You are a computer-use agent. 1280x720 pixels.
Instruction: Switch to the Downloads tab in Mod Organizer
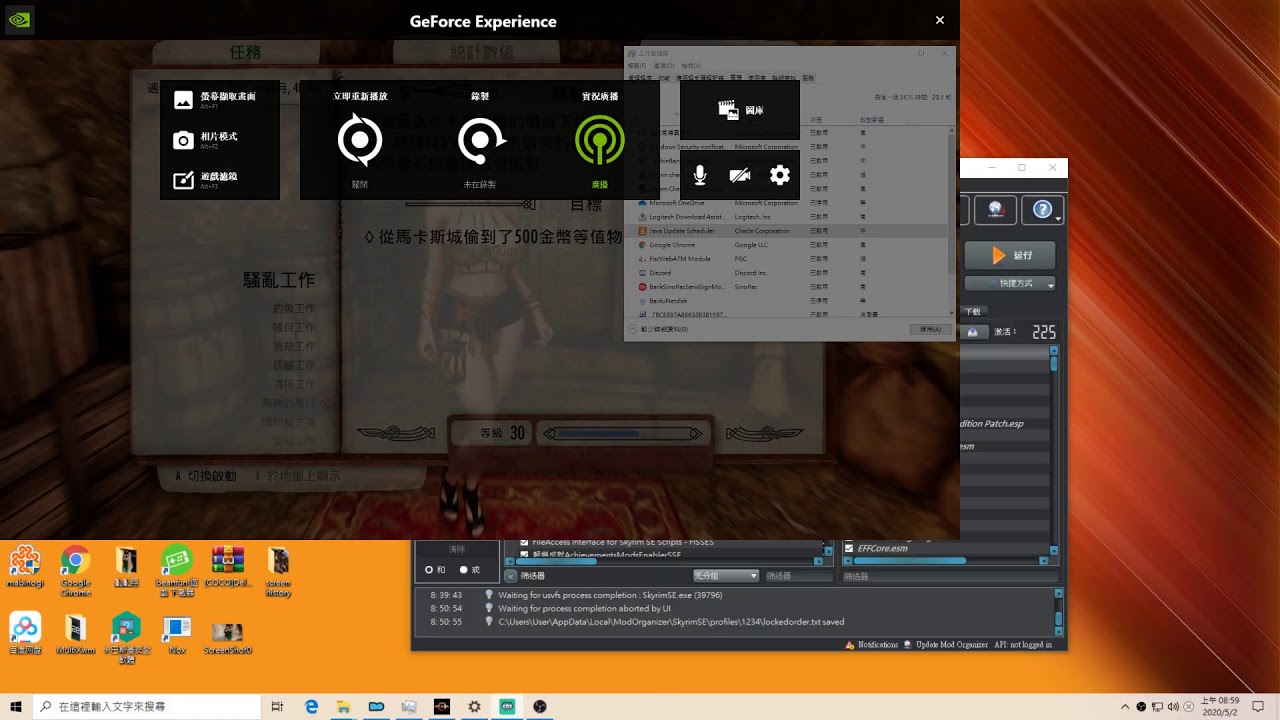(973, 312)
